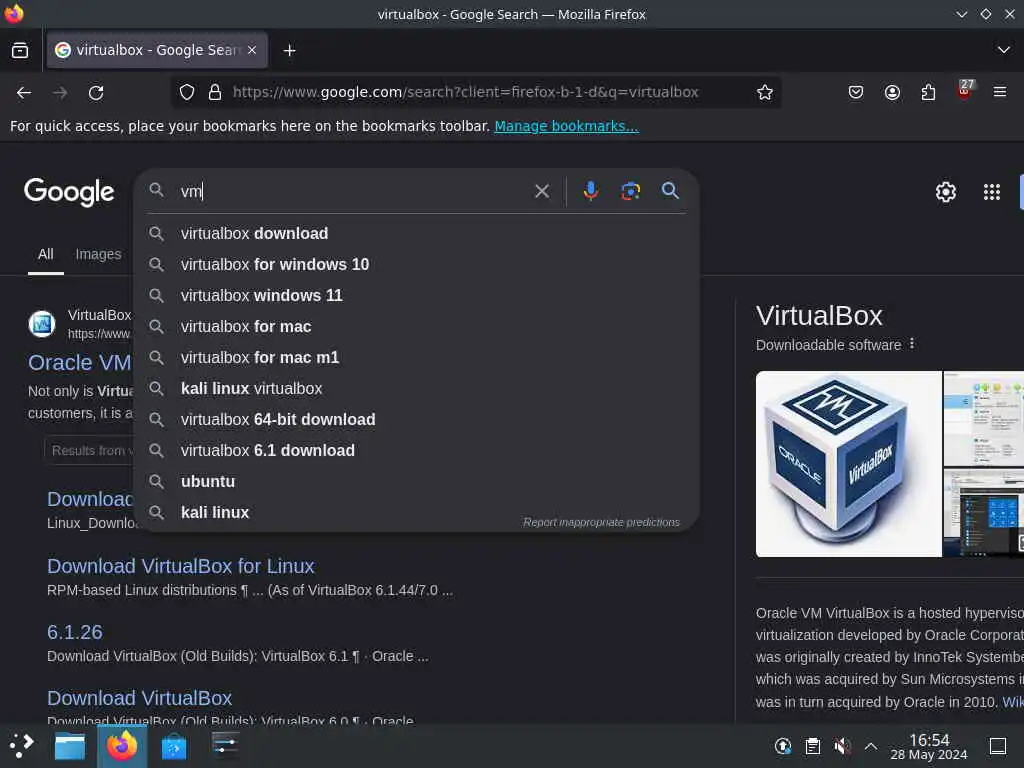Open more options next to Downloadable software
The image size is (1024, 768).
click(x=912, y=344)
